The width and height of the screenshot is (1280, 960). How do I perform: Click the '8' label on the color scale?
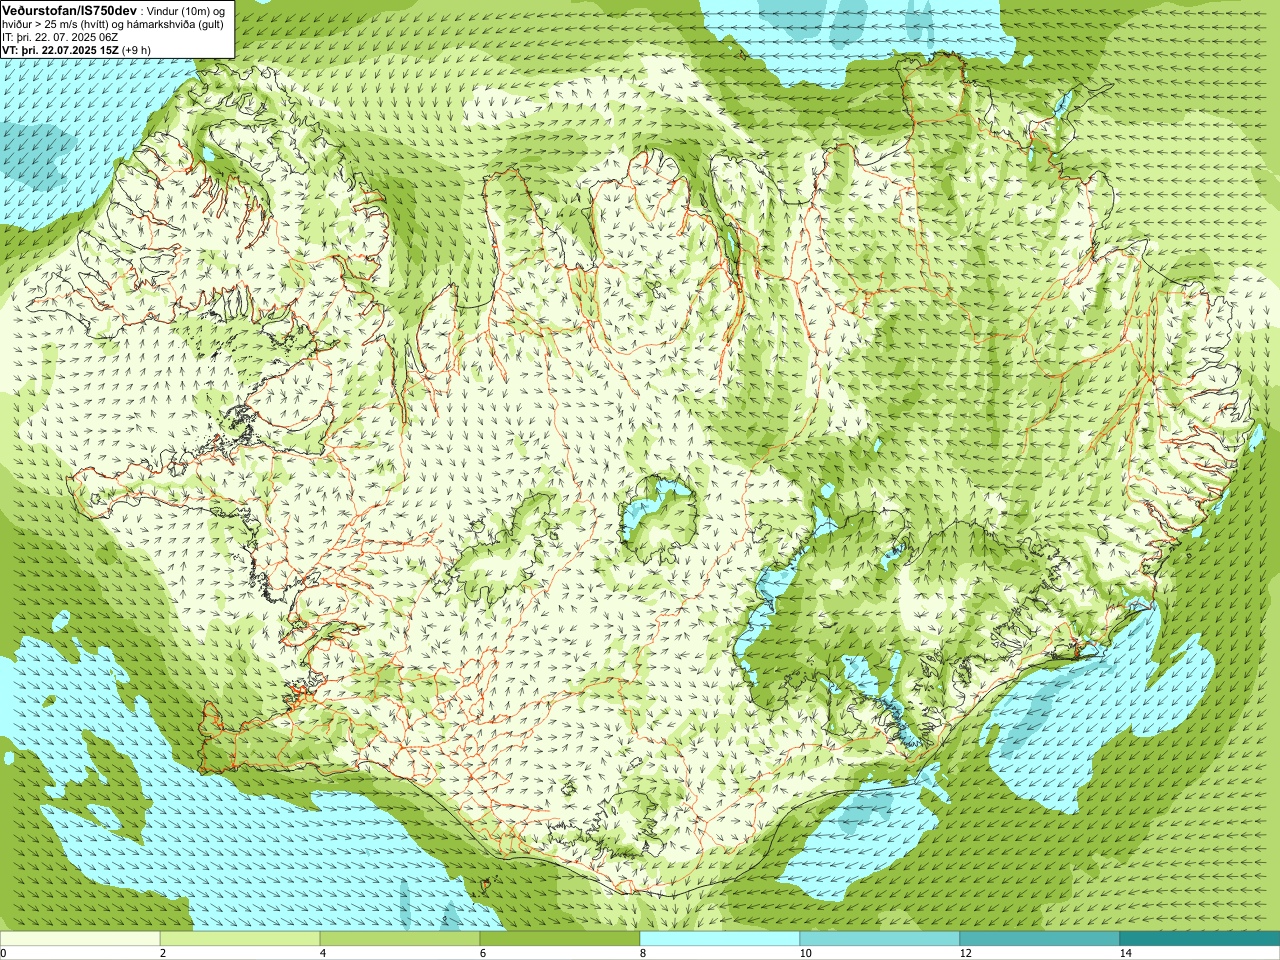[642, 953]
